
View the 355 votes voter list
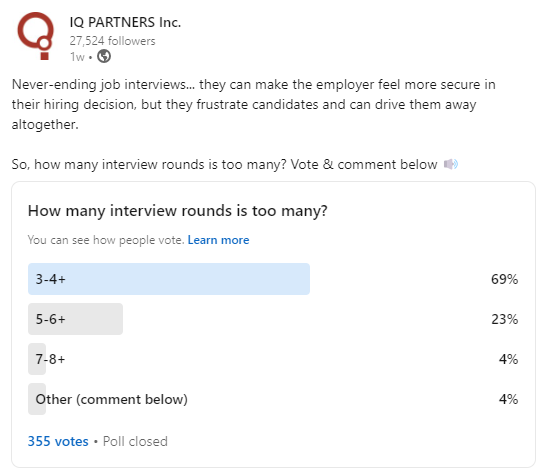58,441
